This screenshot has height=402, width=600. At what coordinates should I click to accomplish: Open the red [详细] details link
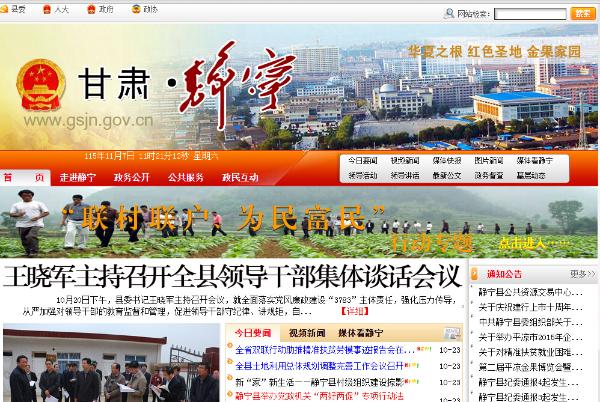point(355,312)
